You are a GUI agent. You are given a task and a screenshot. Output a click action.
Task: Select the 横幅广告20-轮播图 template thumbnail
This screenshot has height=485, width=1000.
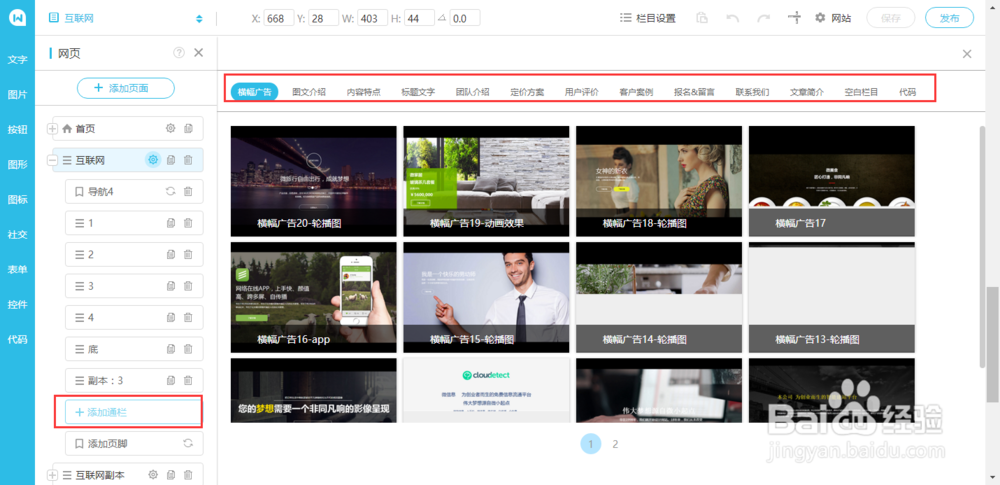314,181
